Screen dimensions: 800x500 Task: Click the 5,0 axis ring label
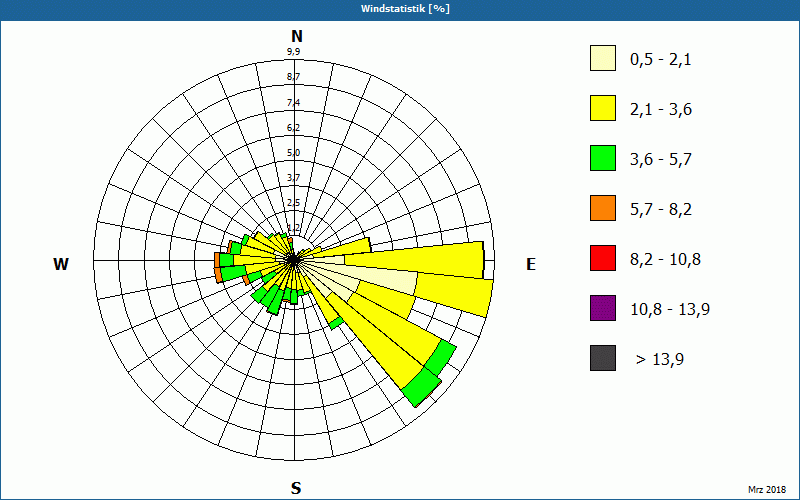pos(293,153)
